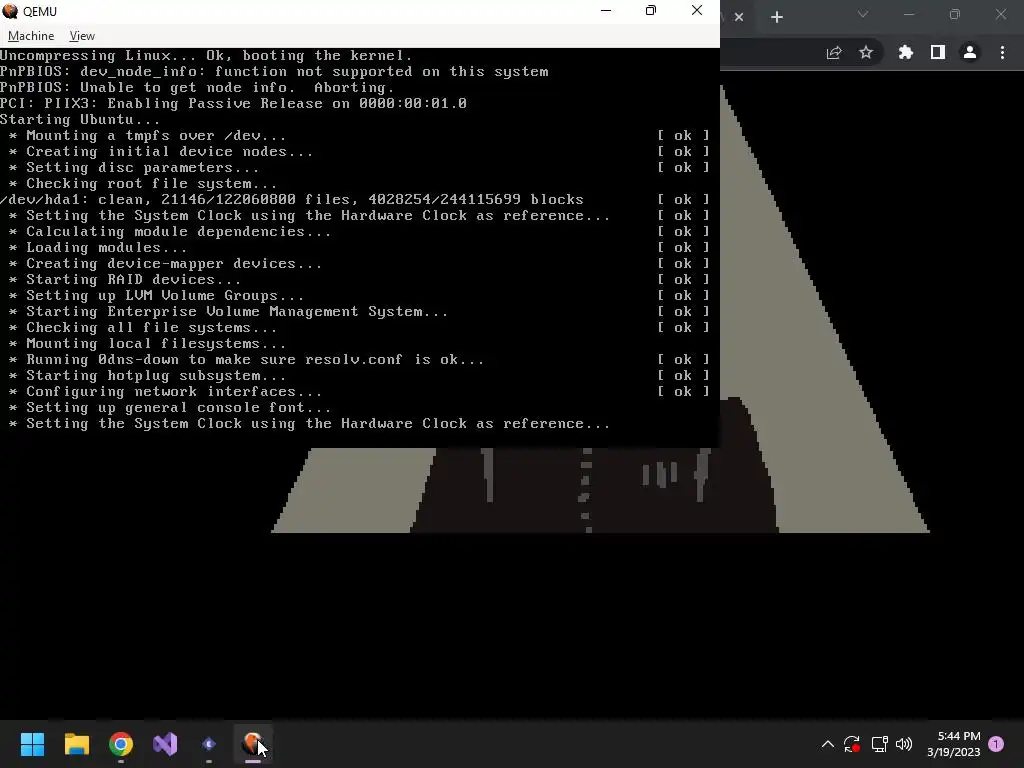Screen dimensions: 1024x768
Task: Close the QEMU window
Action: pos(697,10)
